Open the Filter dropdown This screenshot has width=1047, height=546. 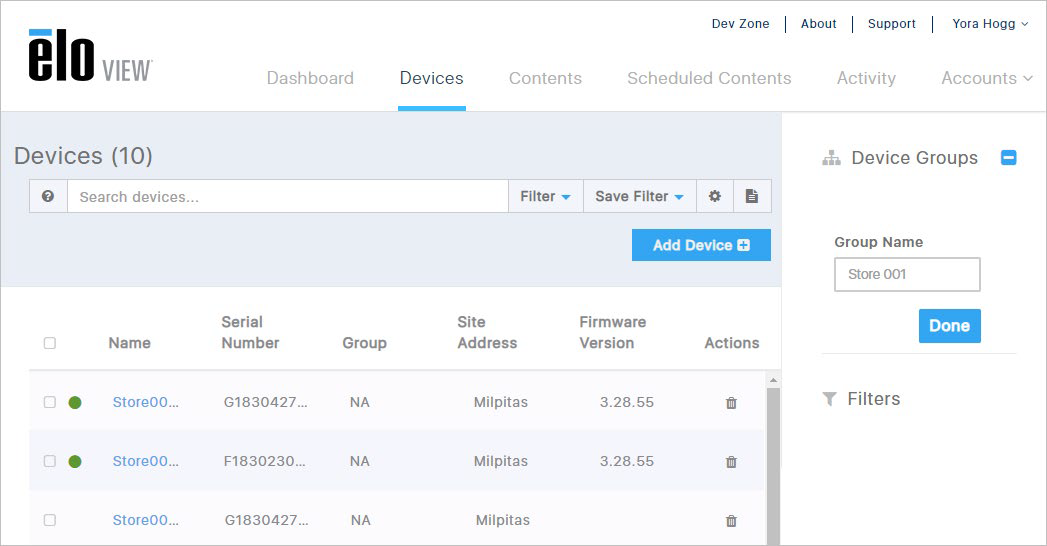click(546, 196)
